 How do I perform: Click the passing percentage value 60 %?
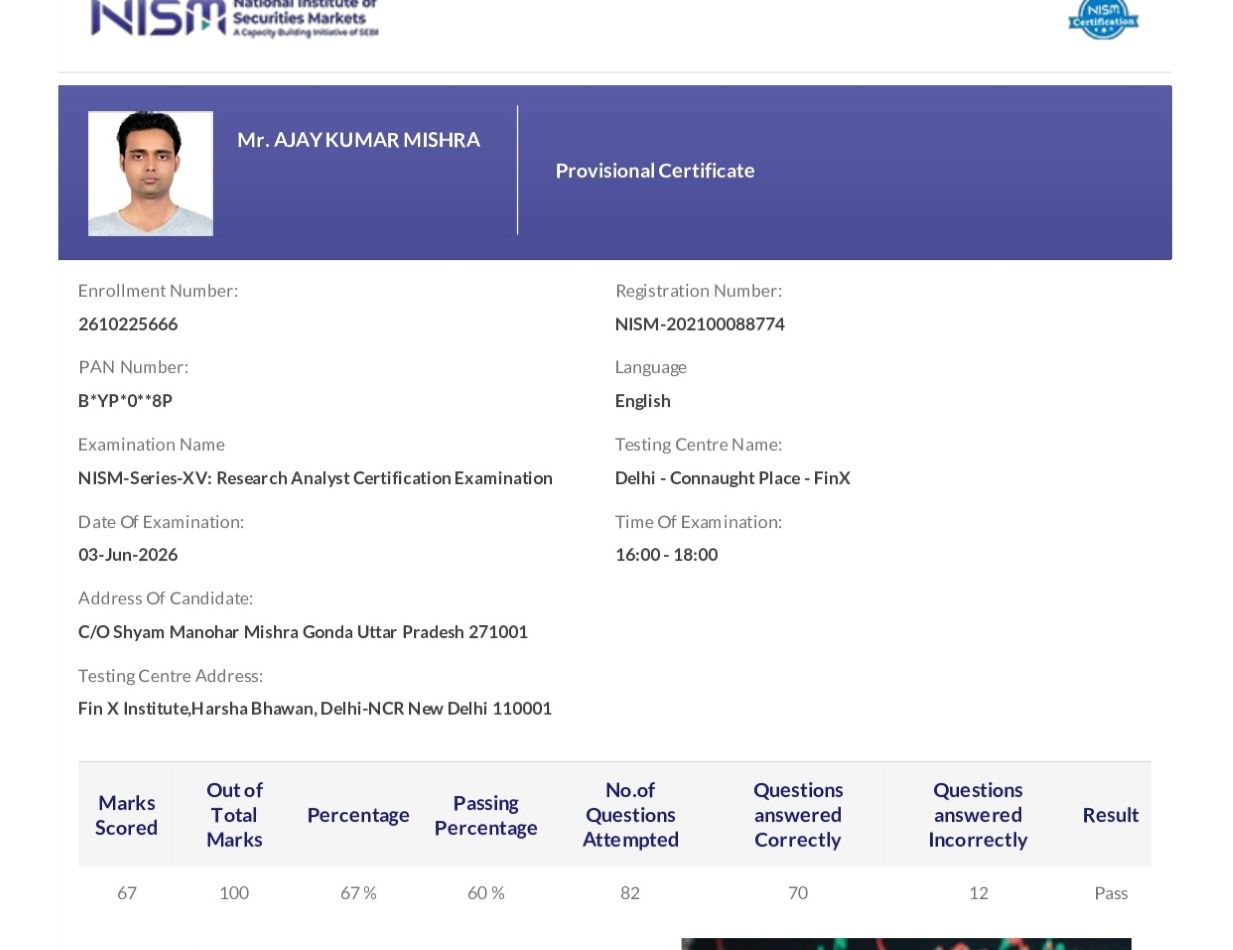pyautogui.click(x=486, y=893)
